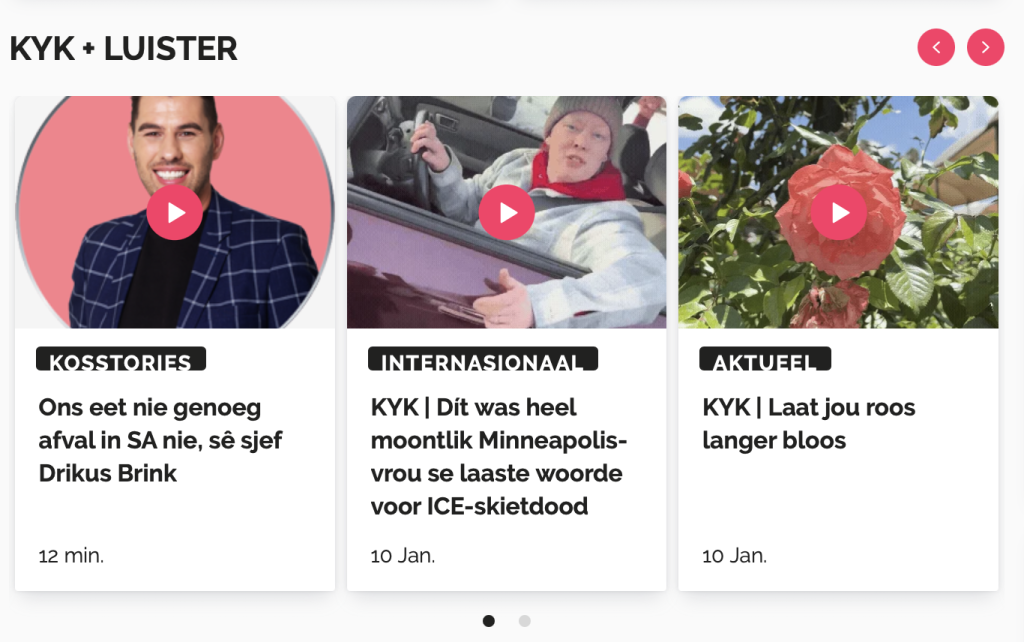The width and height of the screenshot is (1024, 642).
Task: Open article 'Ons eet nie genoeg afval'
Action: pyautogui.click(x=161, y=440)
